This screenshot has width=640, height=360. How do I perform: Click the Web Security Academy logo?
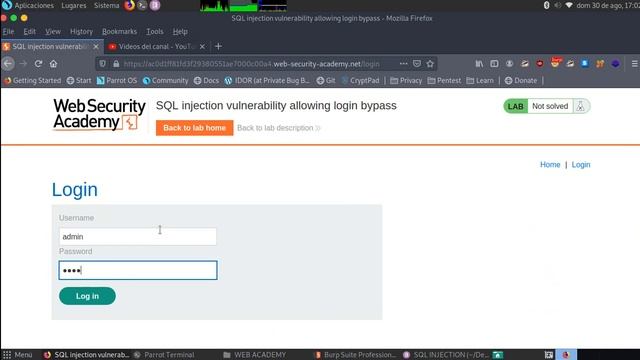pyautogui.click(x=99, y=114)
